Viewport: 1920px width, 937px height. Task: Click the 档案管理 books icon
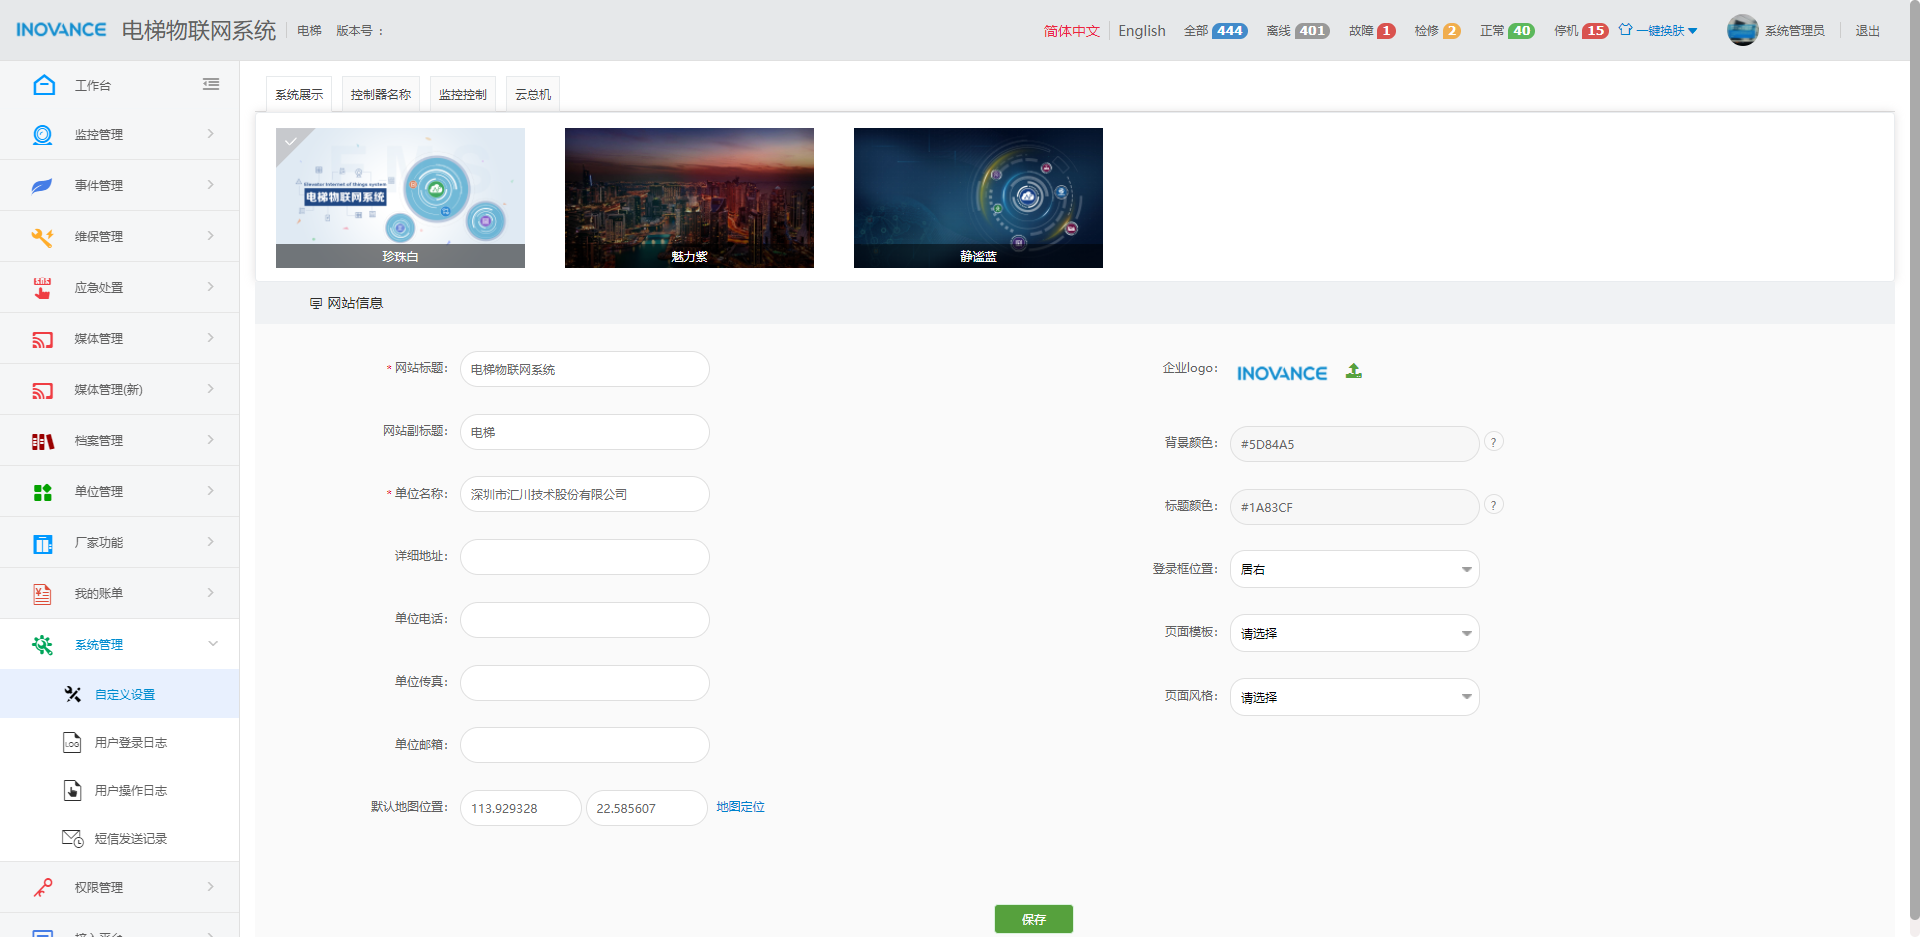(x=42, y=441)
